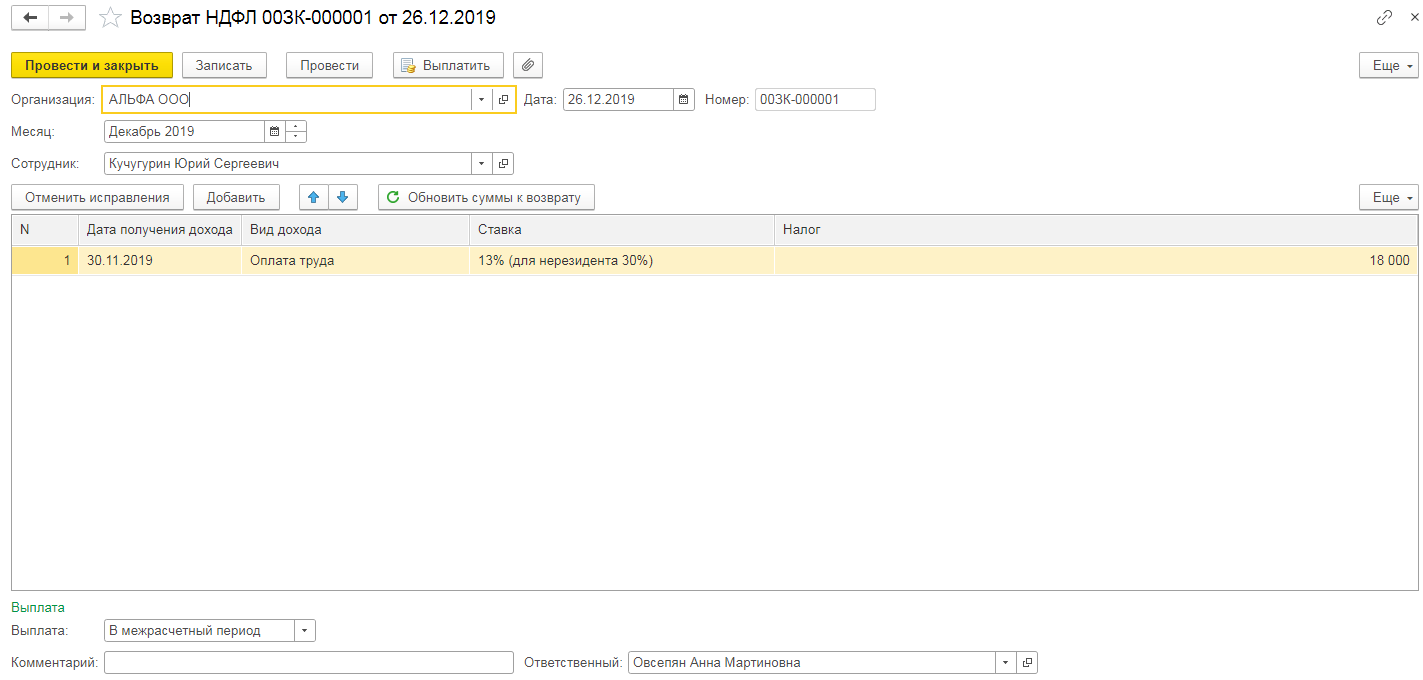Screen dimensions: 1423x680
Task: Focus the Номер input field
Action: (815, 100)
